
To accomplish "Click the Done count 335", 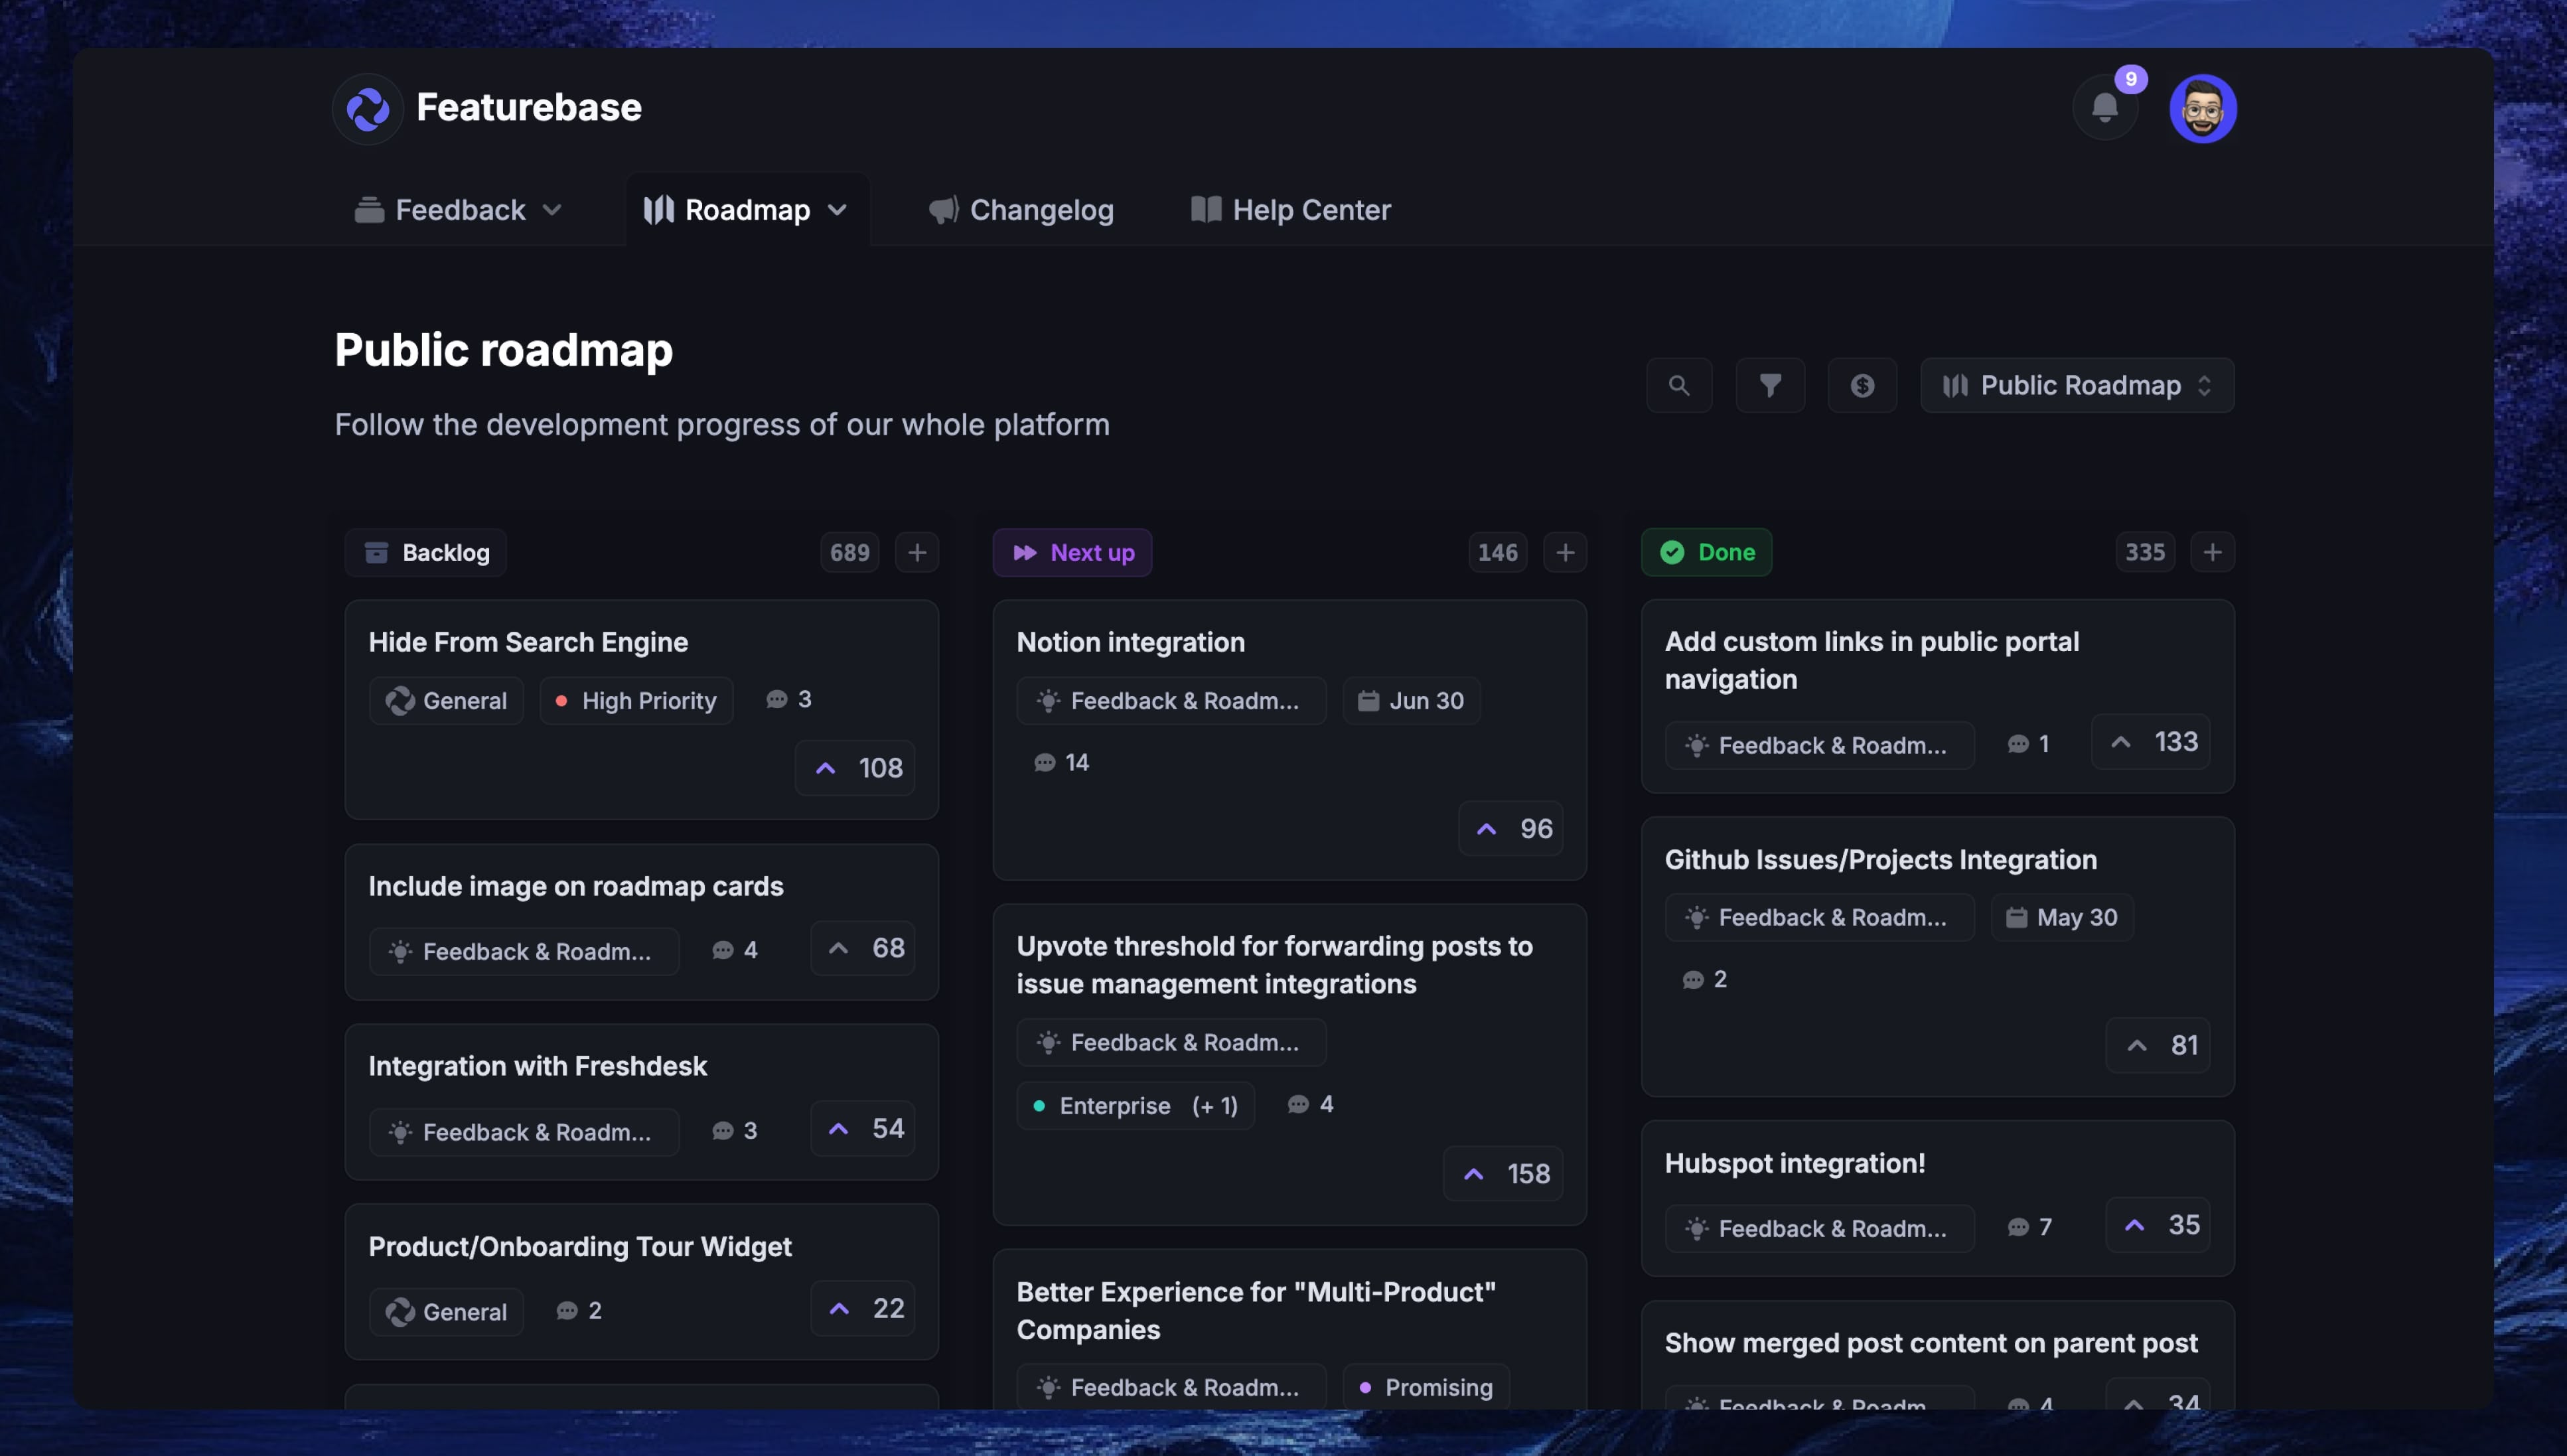I will pyautogui.click(x=2144, y=552).
